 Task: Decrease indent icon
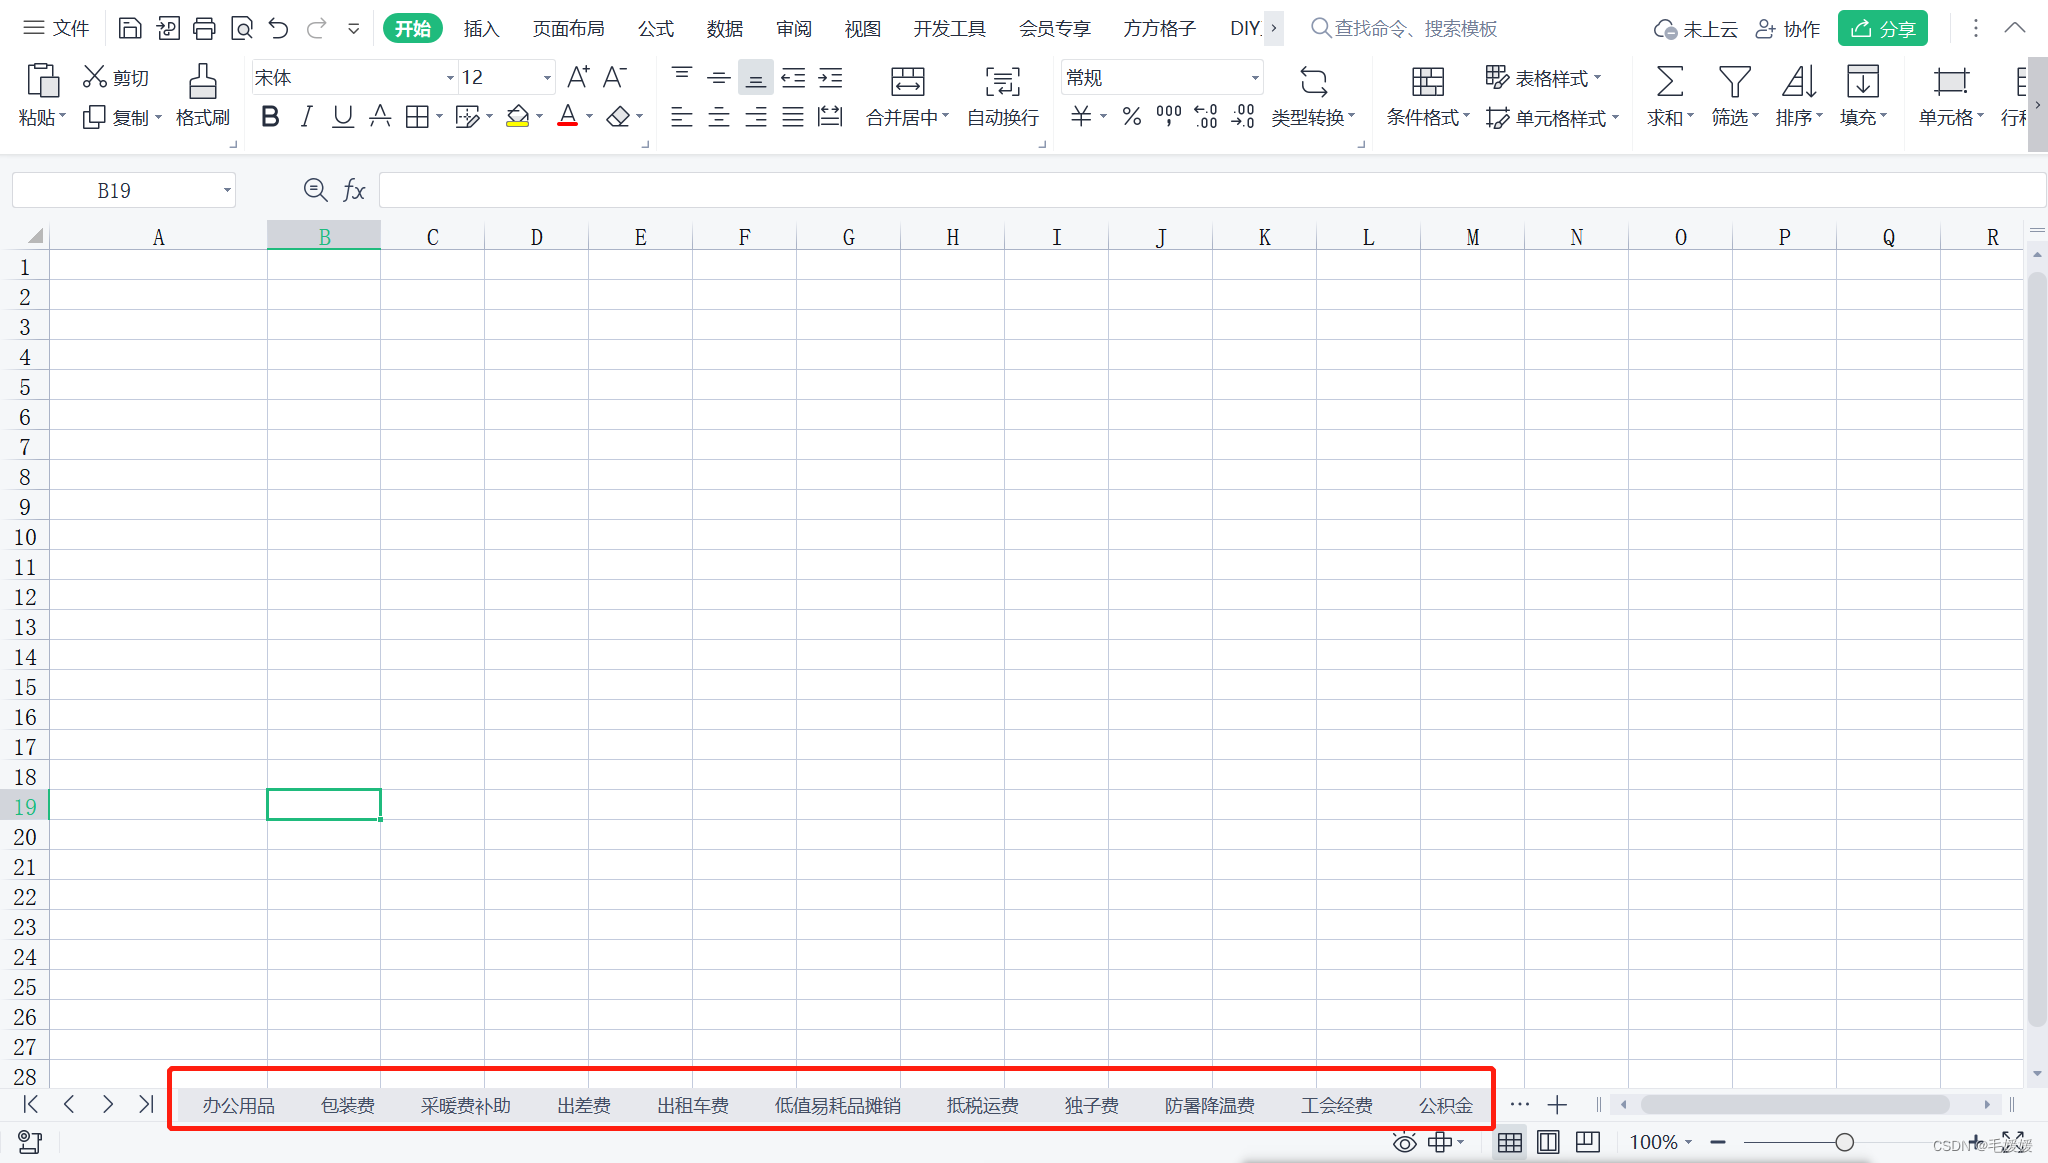[793, 77]
